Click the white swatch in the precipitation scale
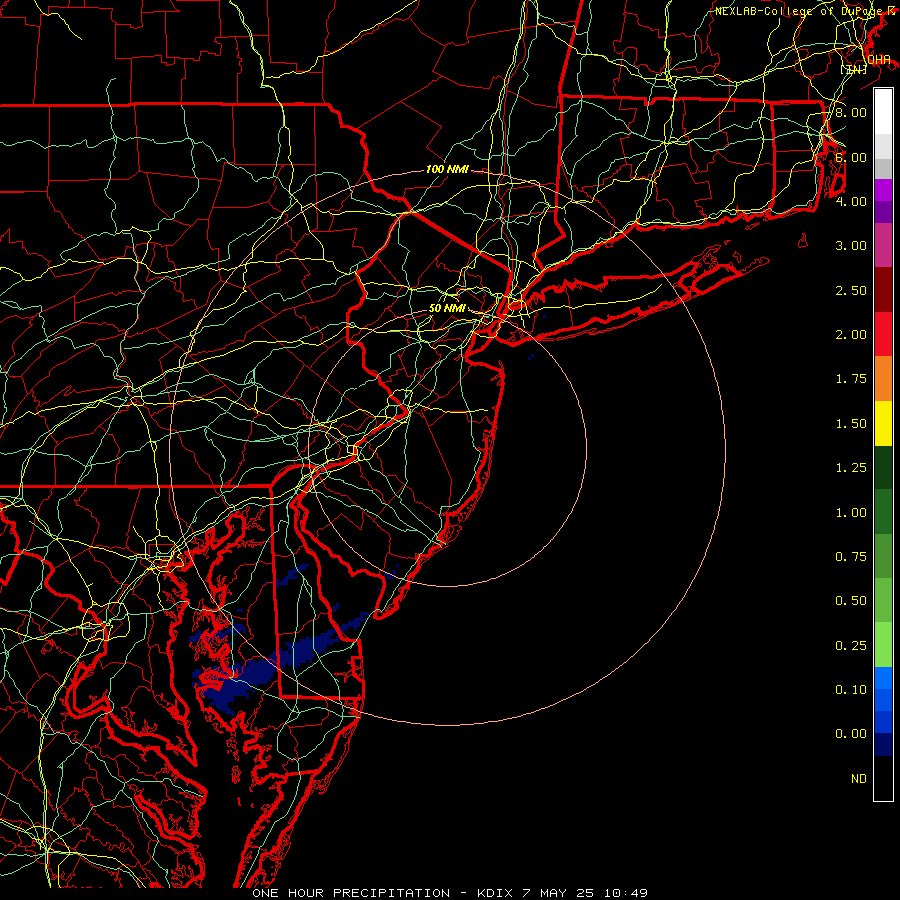900x900 pixels. point(883,112)
